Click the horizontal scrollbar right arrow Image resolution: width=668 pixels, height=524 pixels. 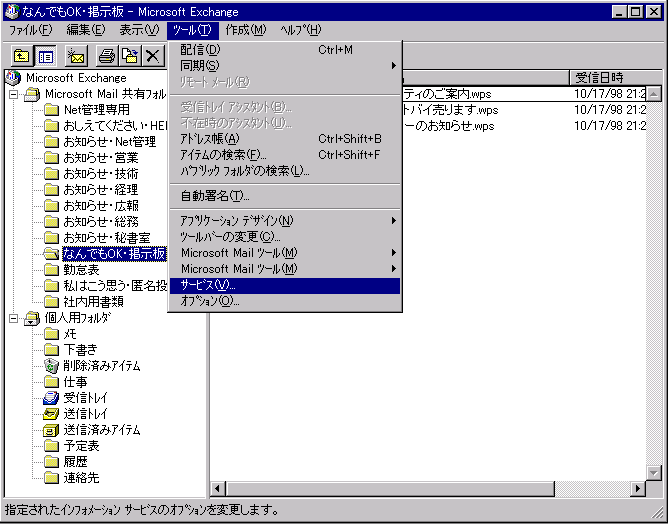pos(637,489)
